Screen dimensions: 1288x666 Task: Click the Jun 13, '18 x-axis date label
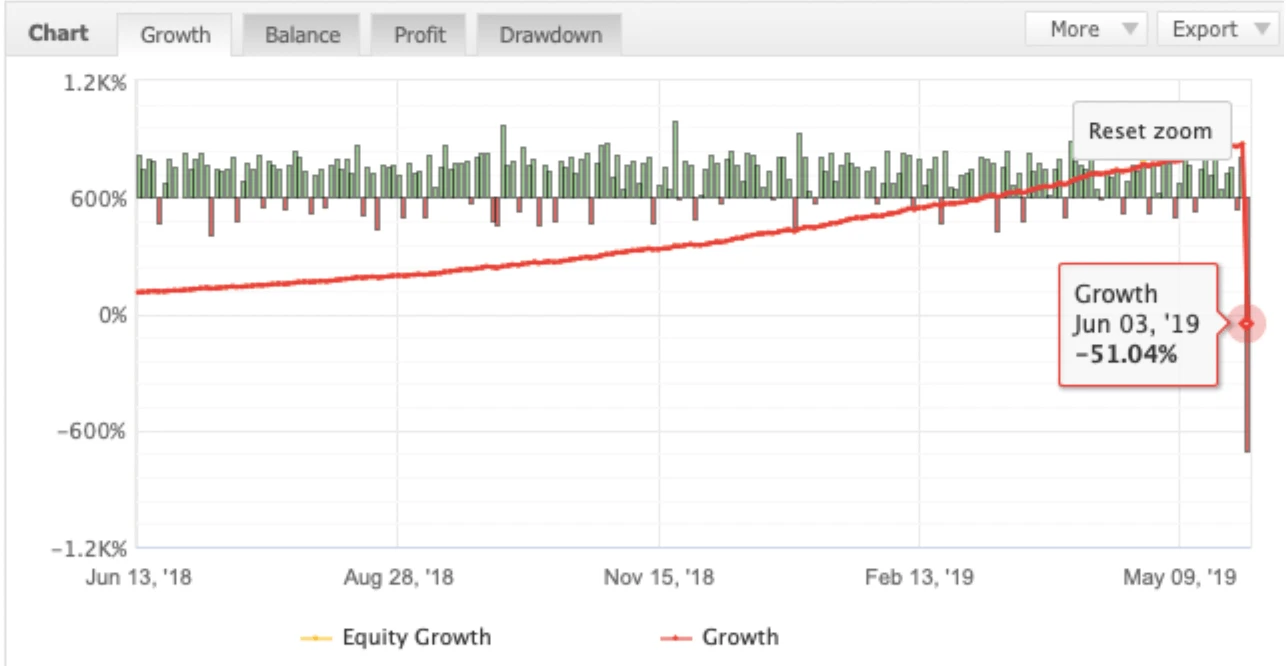tap(137, 577)
